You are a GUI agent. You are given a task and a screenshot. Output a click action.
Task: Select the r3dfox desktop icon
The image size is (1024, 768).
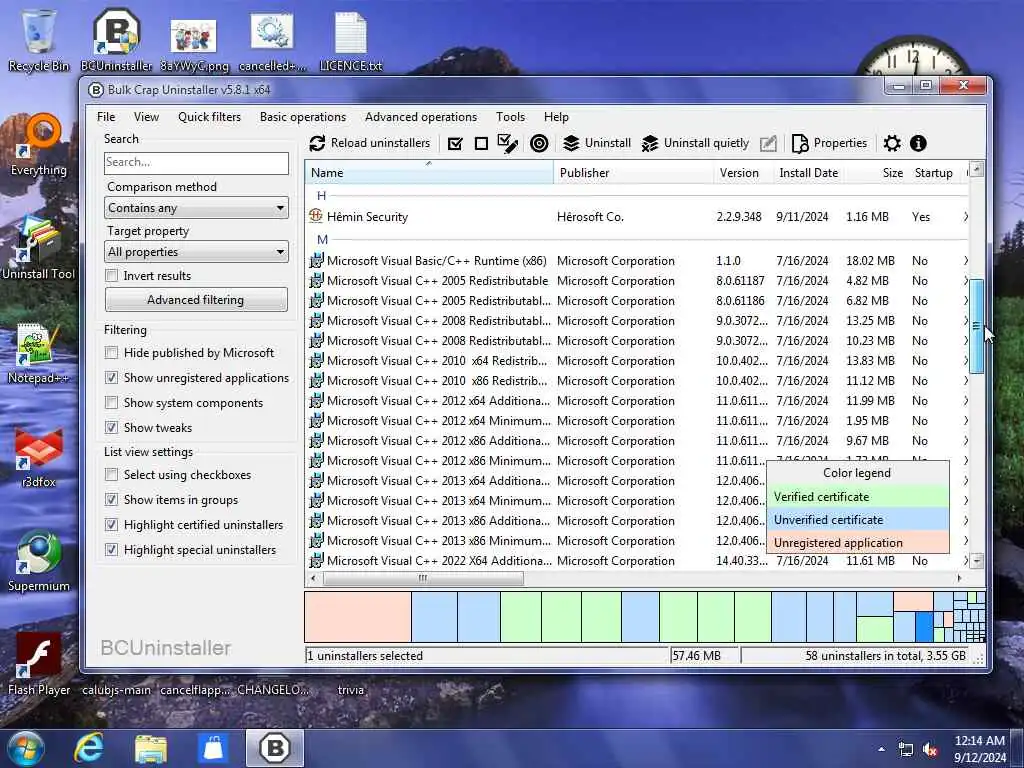click(x=39, y=456)
